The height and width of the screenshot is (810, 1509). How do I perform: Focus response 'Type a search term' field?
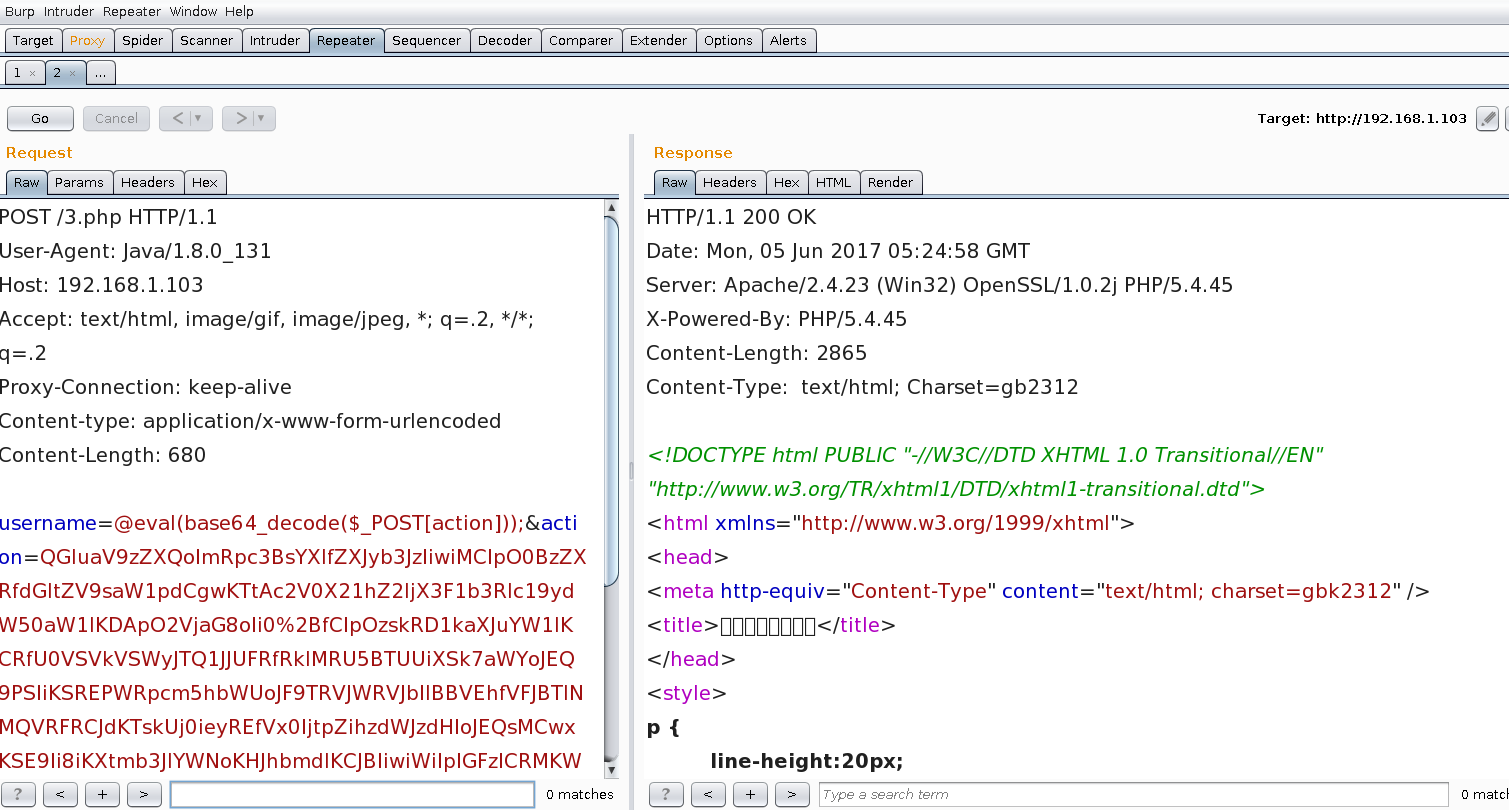point(1133,794)
